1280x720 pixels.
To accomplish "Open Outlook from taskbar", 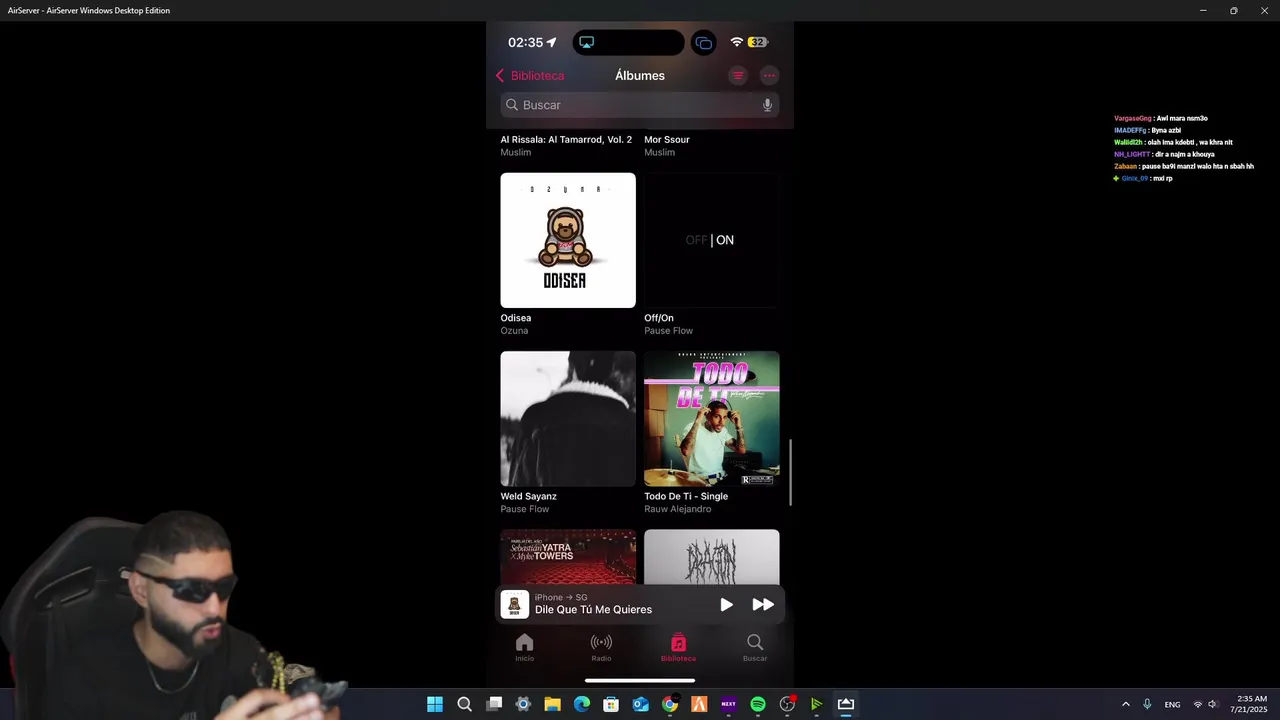I will [x=641, y=704].
